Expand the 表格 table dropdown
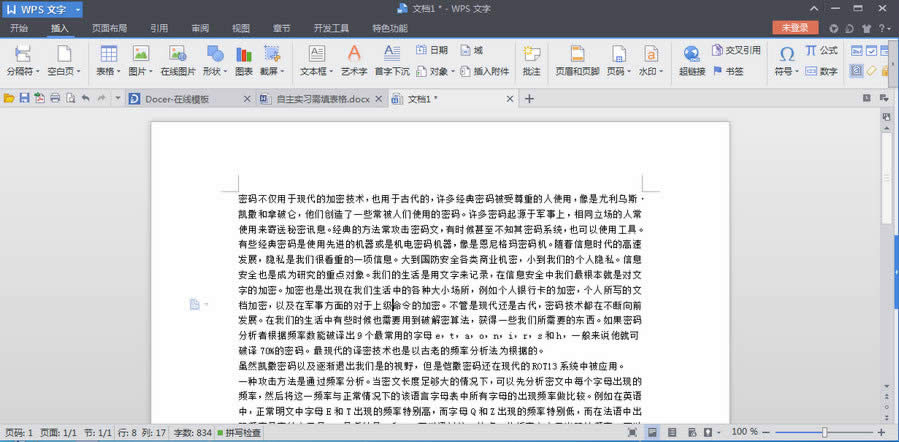899x442 pixels. click(x=108, y=72)
